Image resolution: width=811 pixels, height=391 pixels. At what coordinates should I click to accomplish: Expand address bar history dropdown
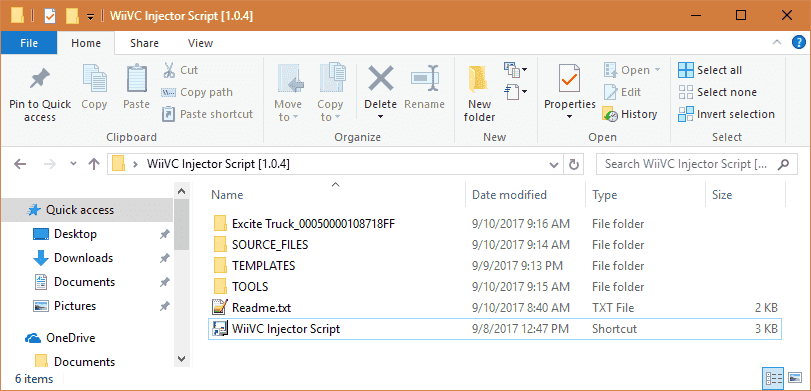(x=554, y=164)
